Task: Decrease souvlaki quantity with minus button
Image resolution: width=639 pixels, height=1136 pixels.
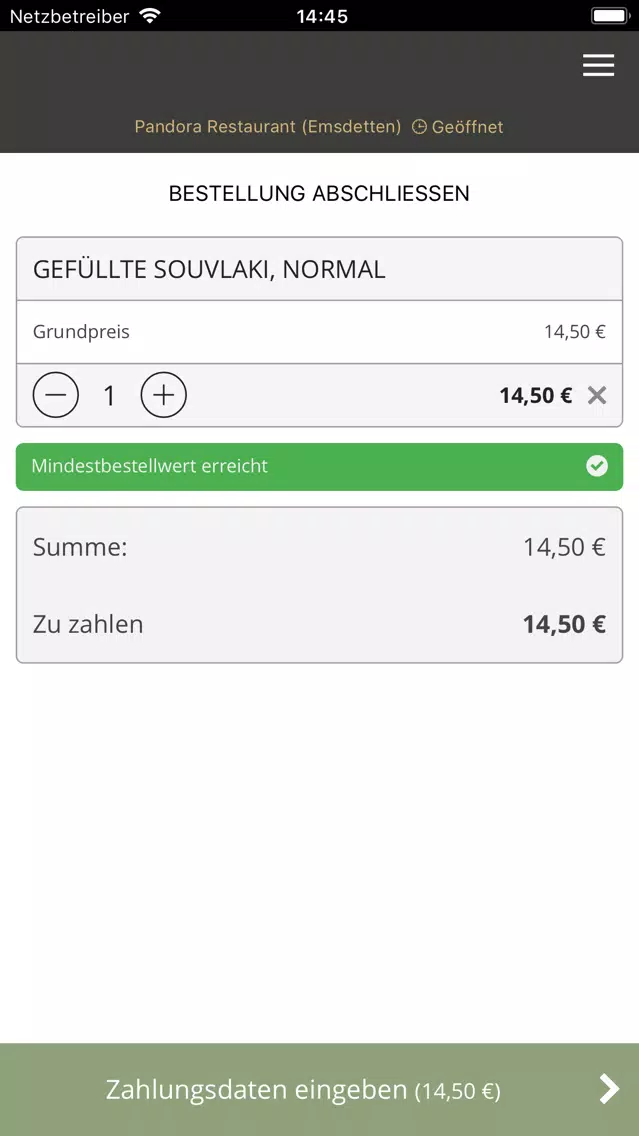Action: [x=56, y=395]
